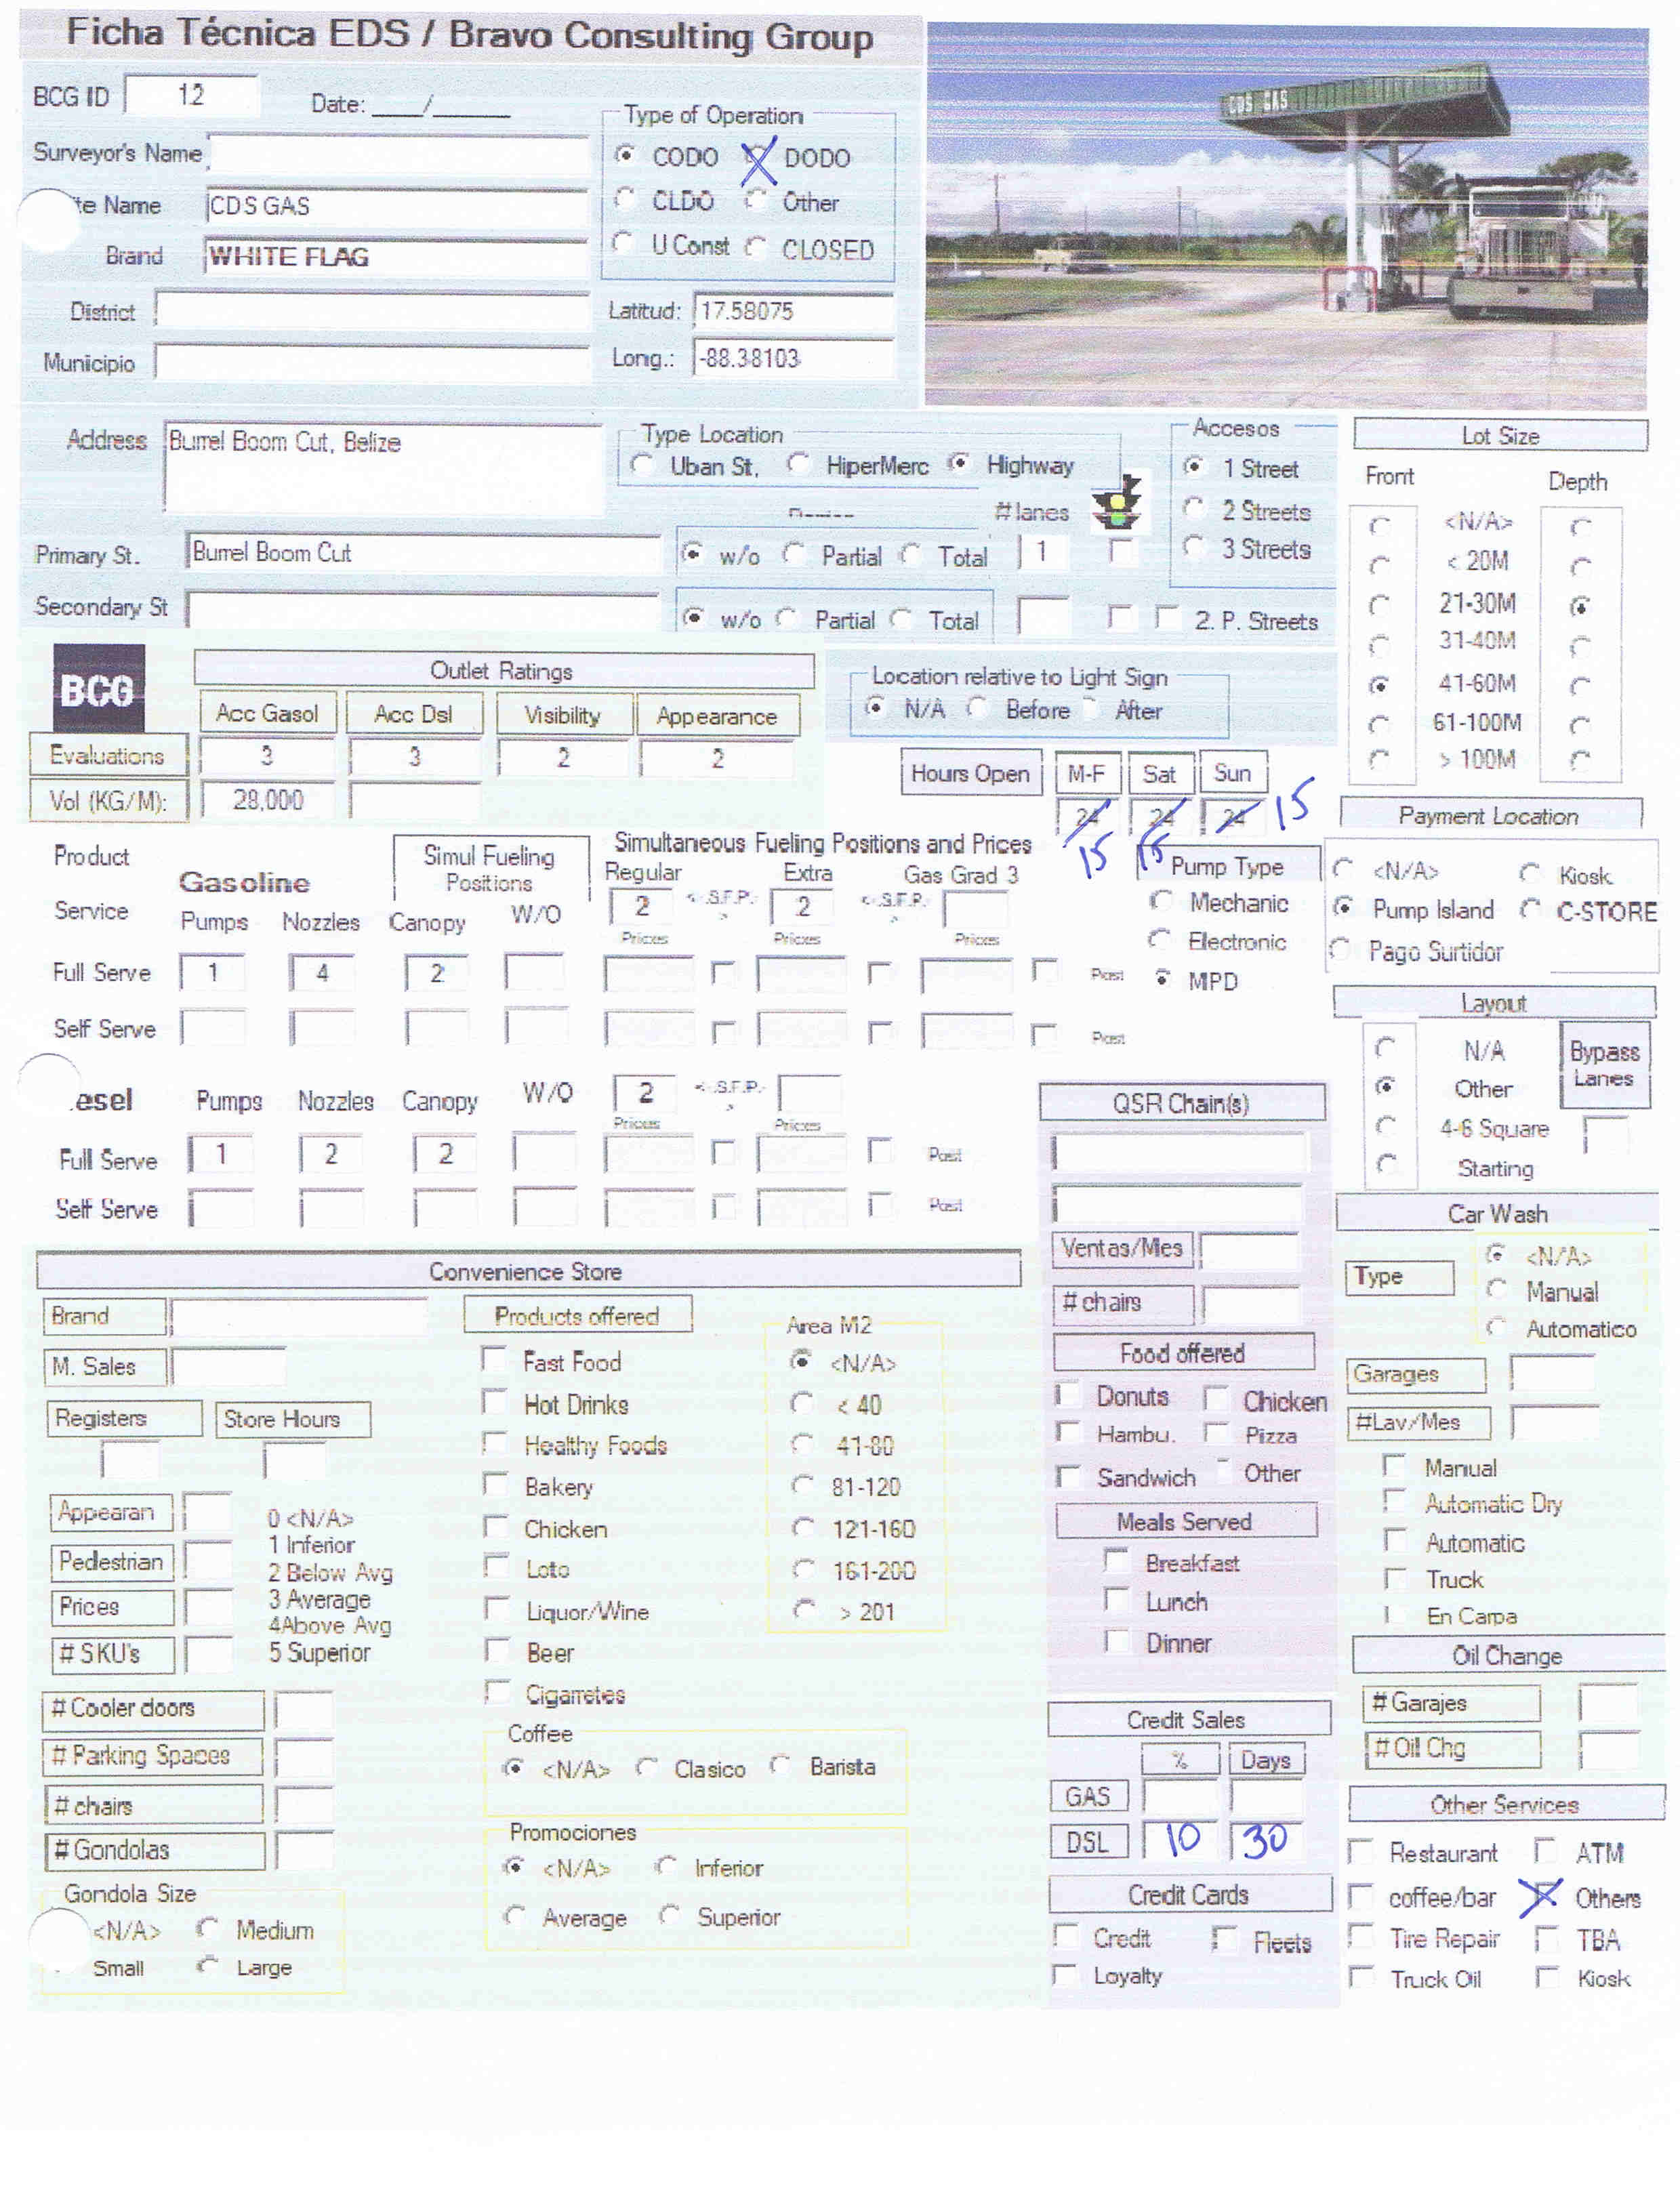Click the Evaluations button

108,755
